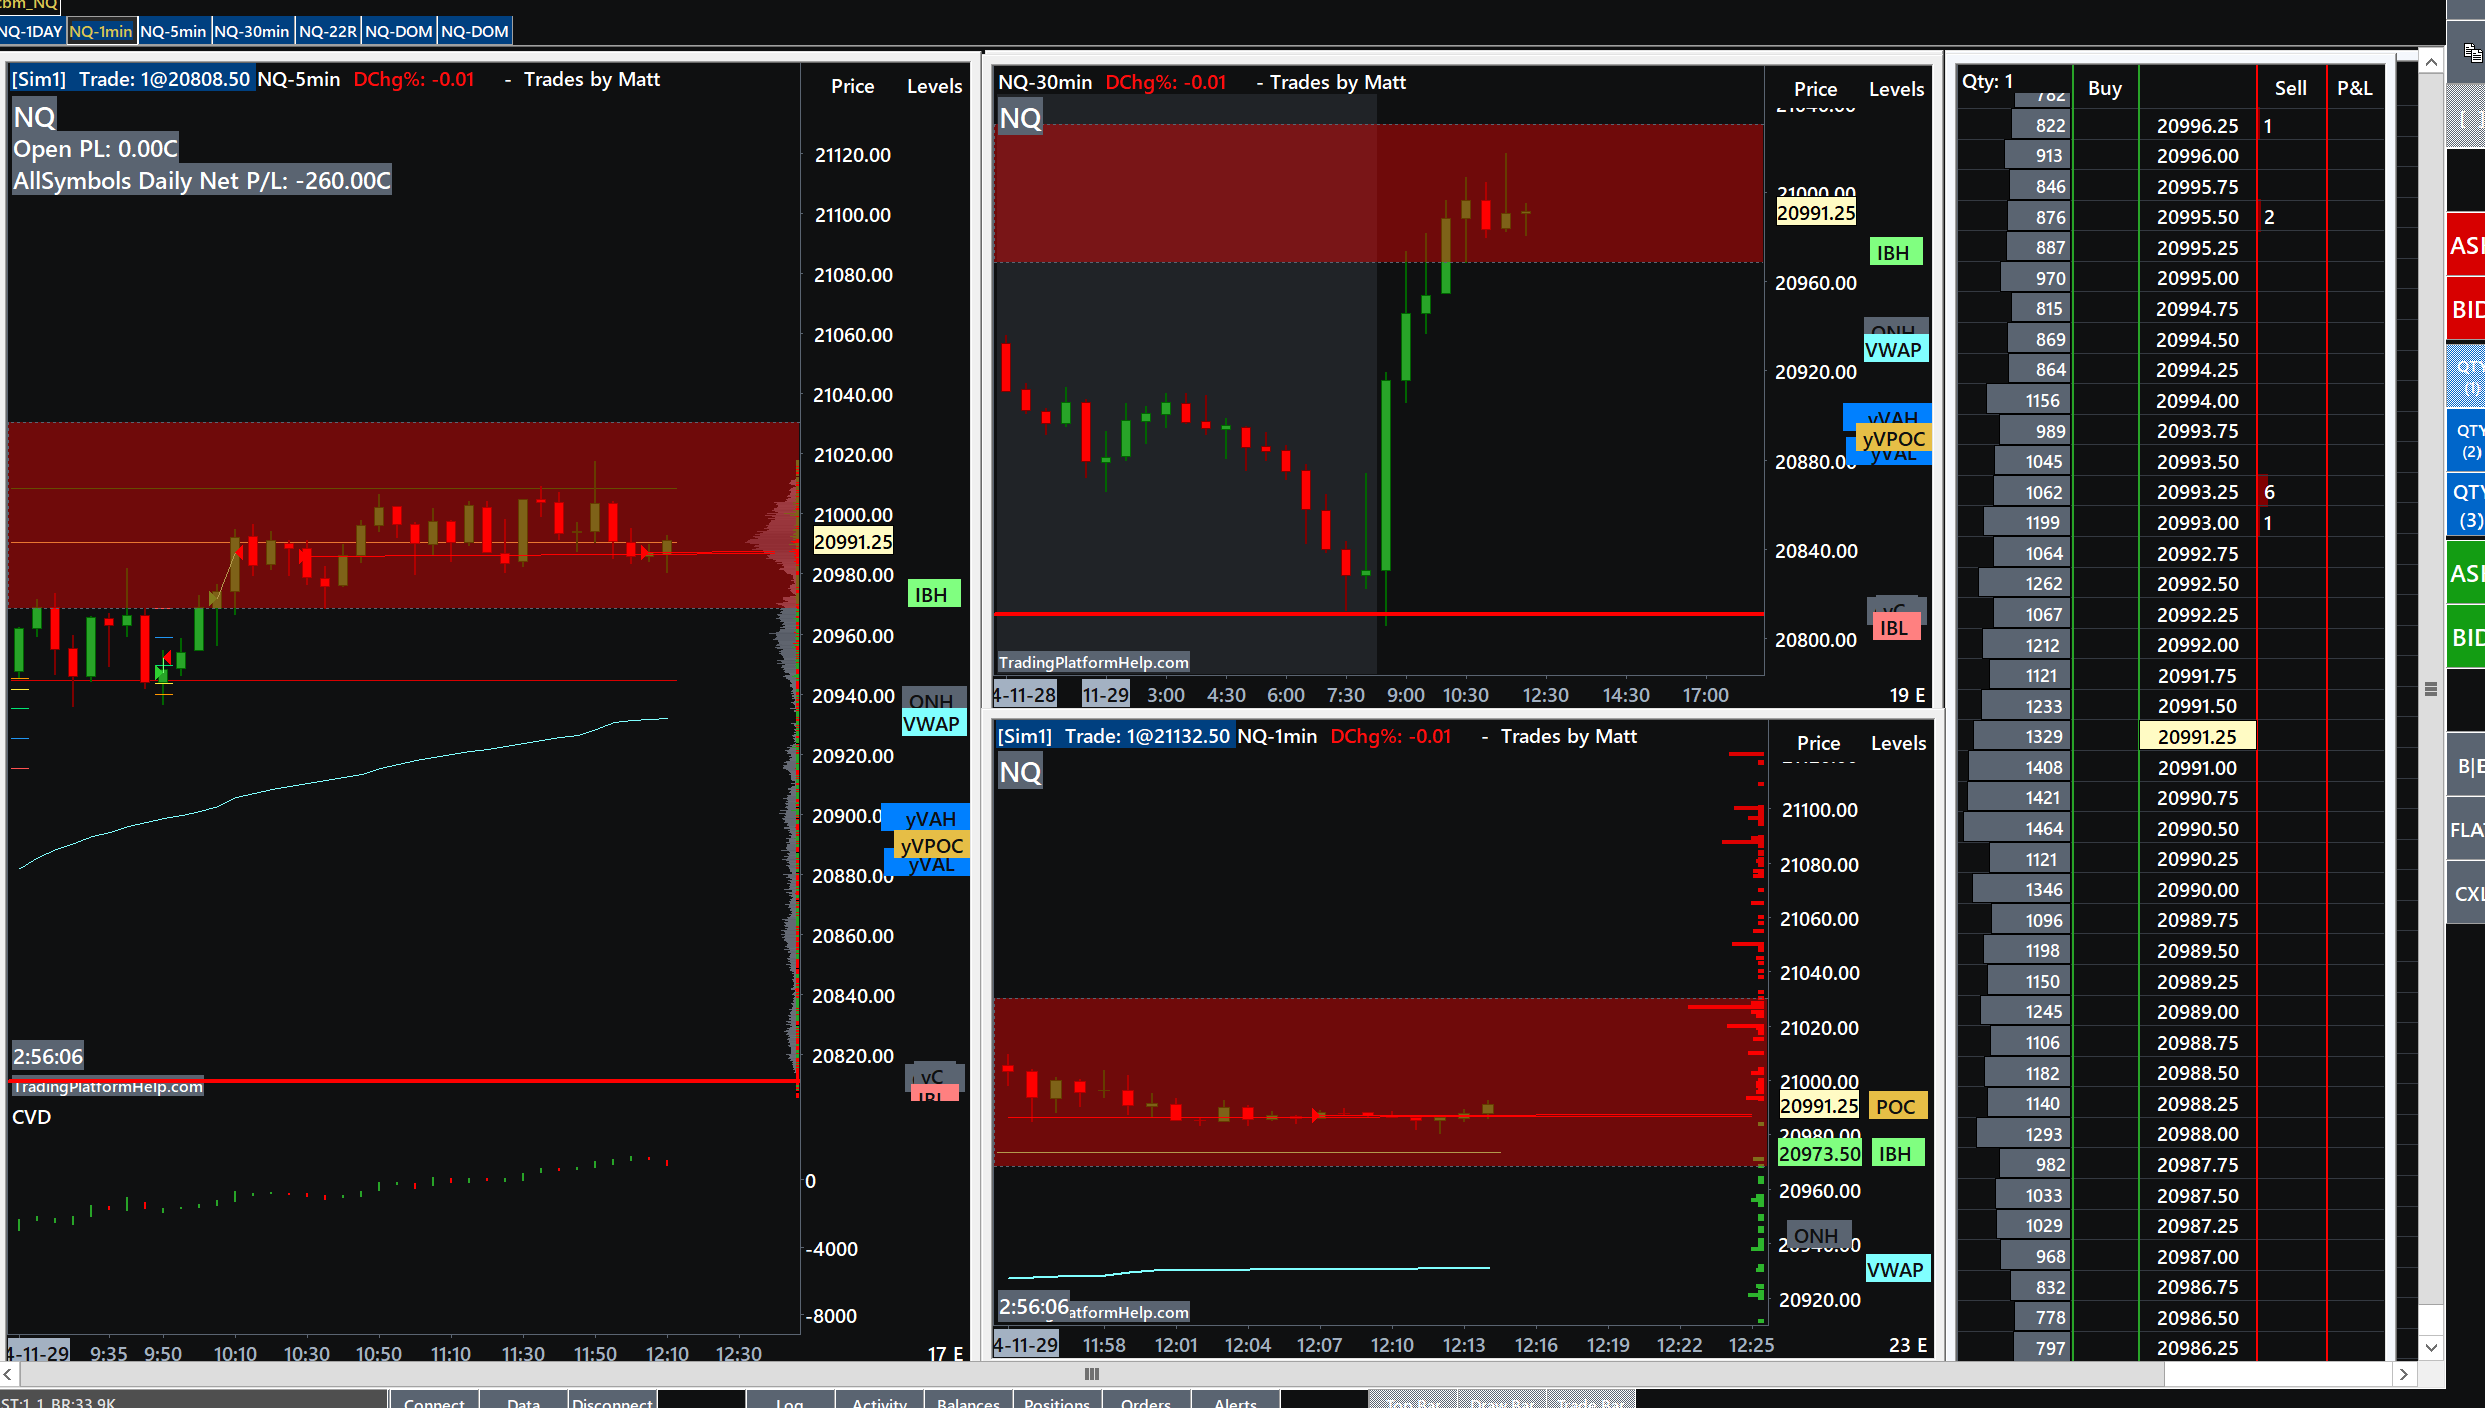This screenshot has height=1408, width=2485.
Task: Click the copy/duplicate icon at top right
Action: (x=2472, y=52)
